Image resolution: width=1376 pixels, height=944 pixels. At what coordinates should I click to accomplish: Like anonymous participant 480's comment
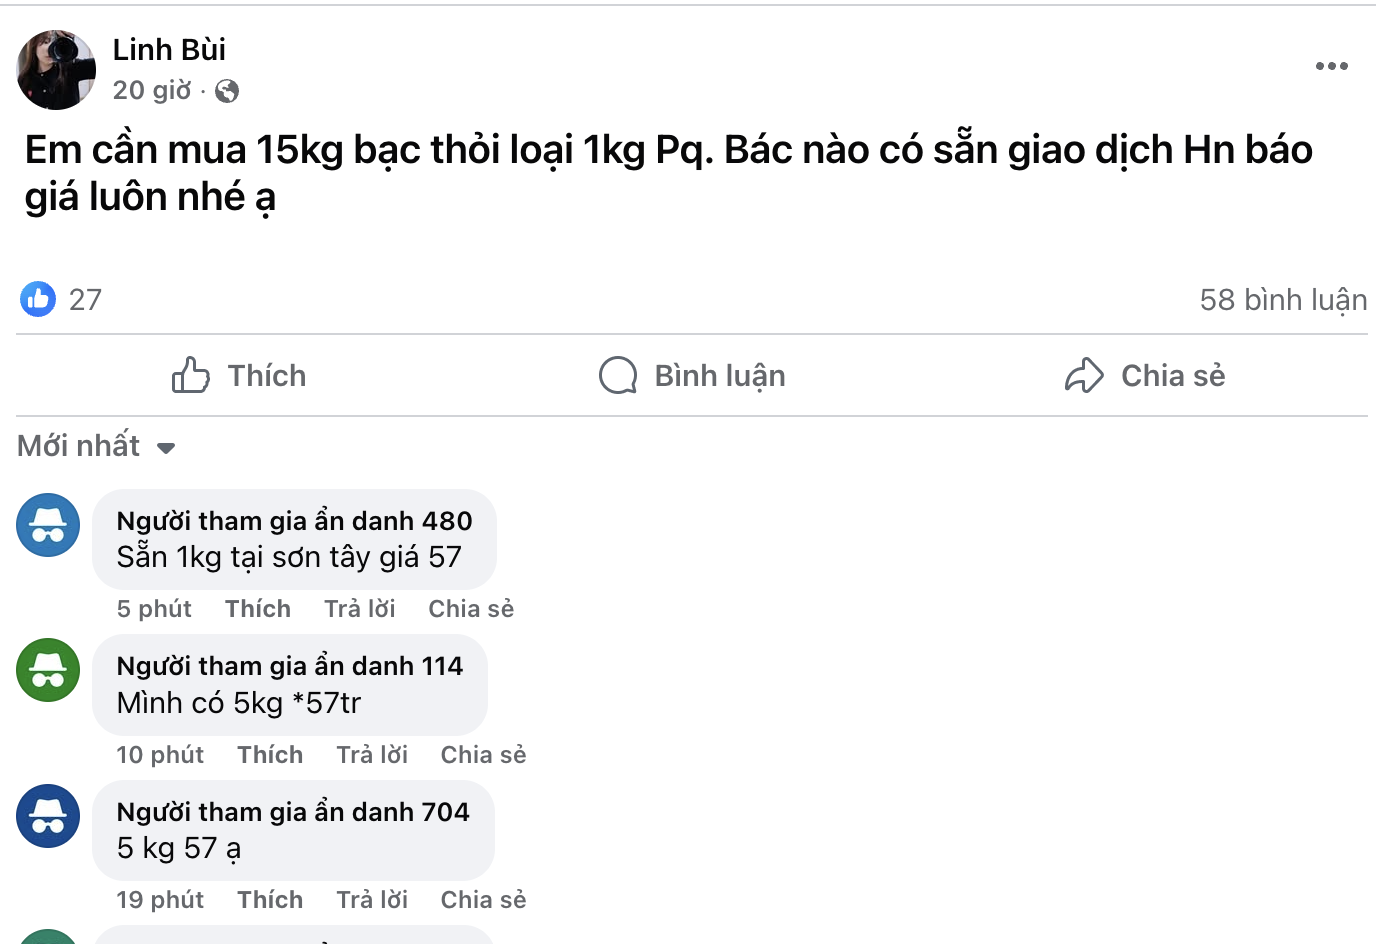tap(258, 609)
